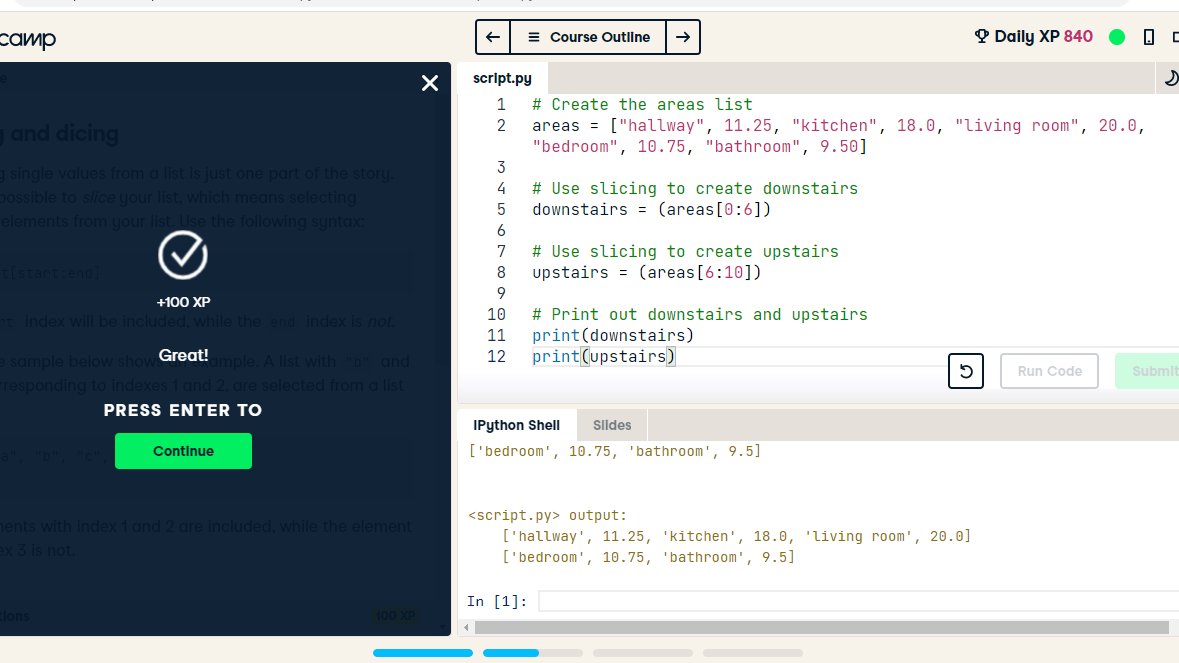The width and height of the screenshot is (1179, 663).
Task: Click print(upstairs) on line 12
Action: [x=604, y=357]
